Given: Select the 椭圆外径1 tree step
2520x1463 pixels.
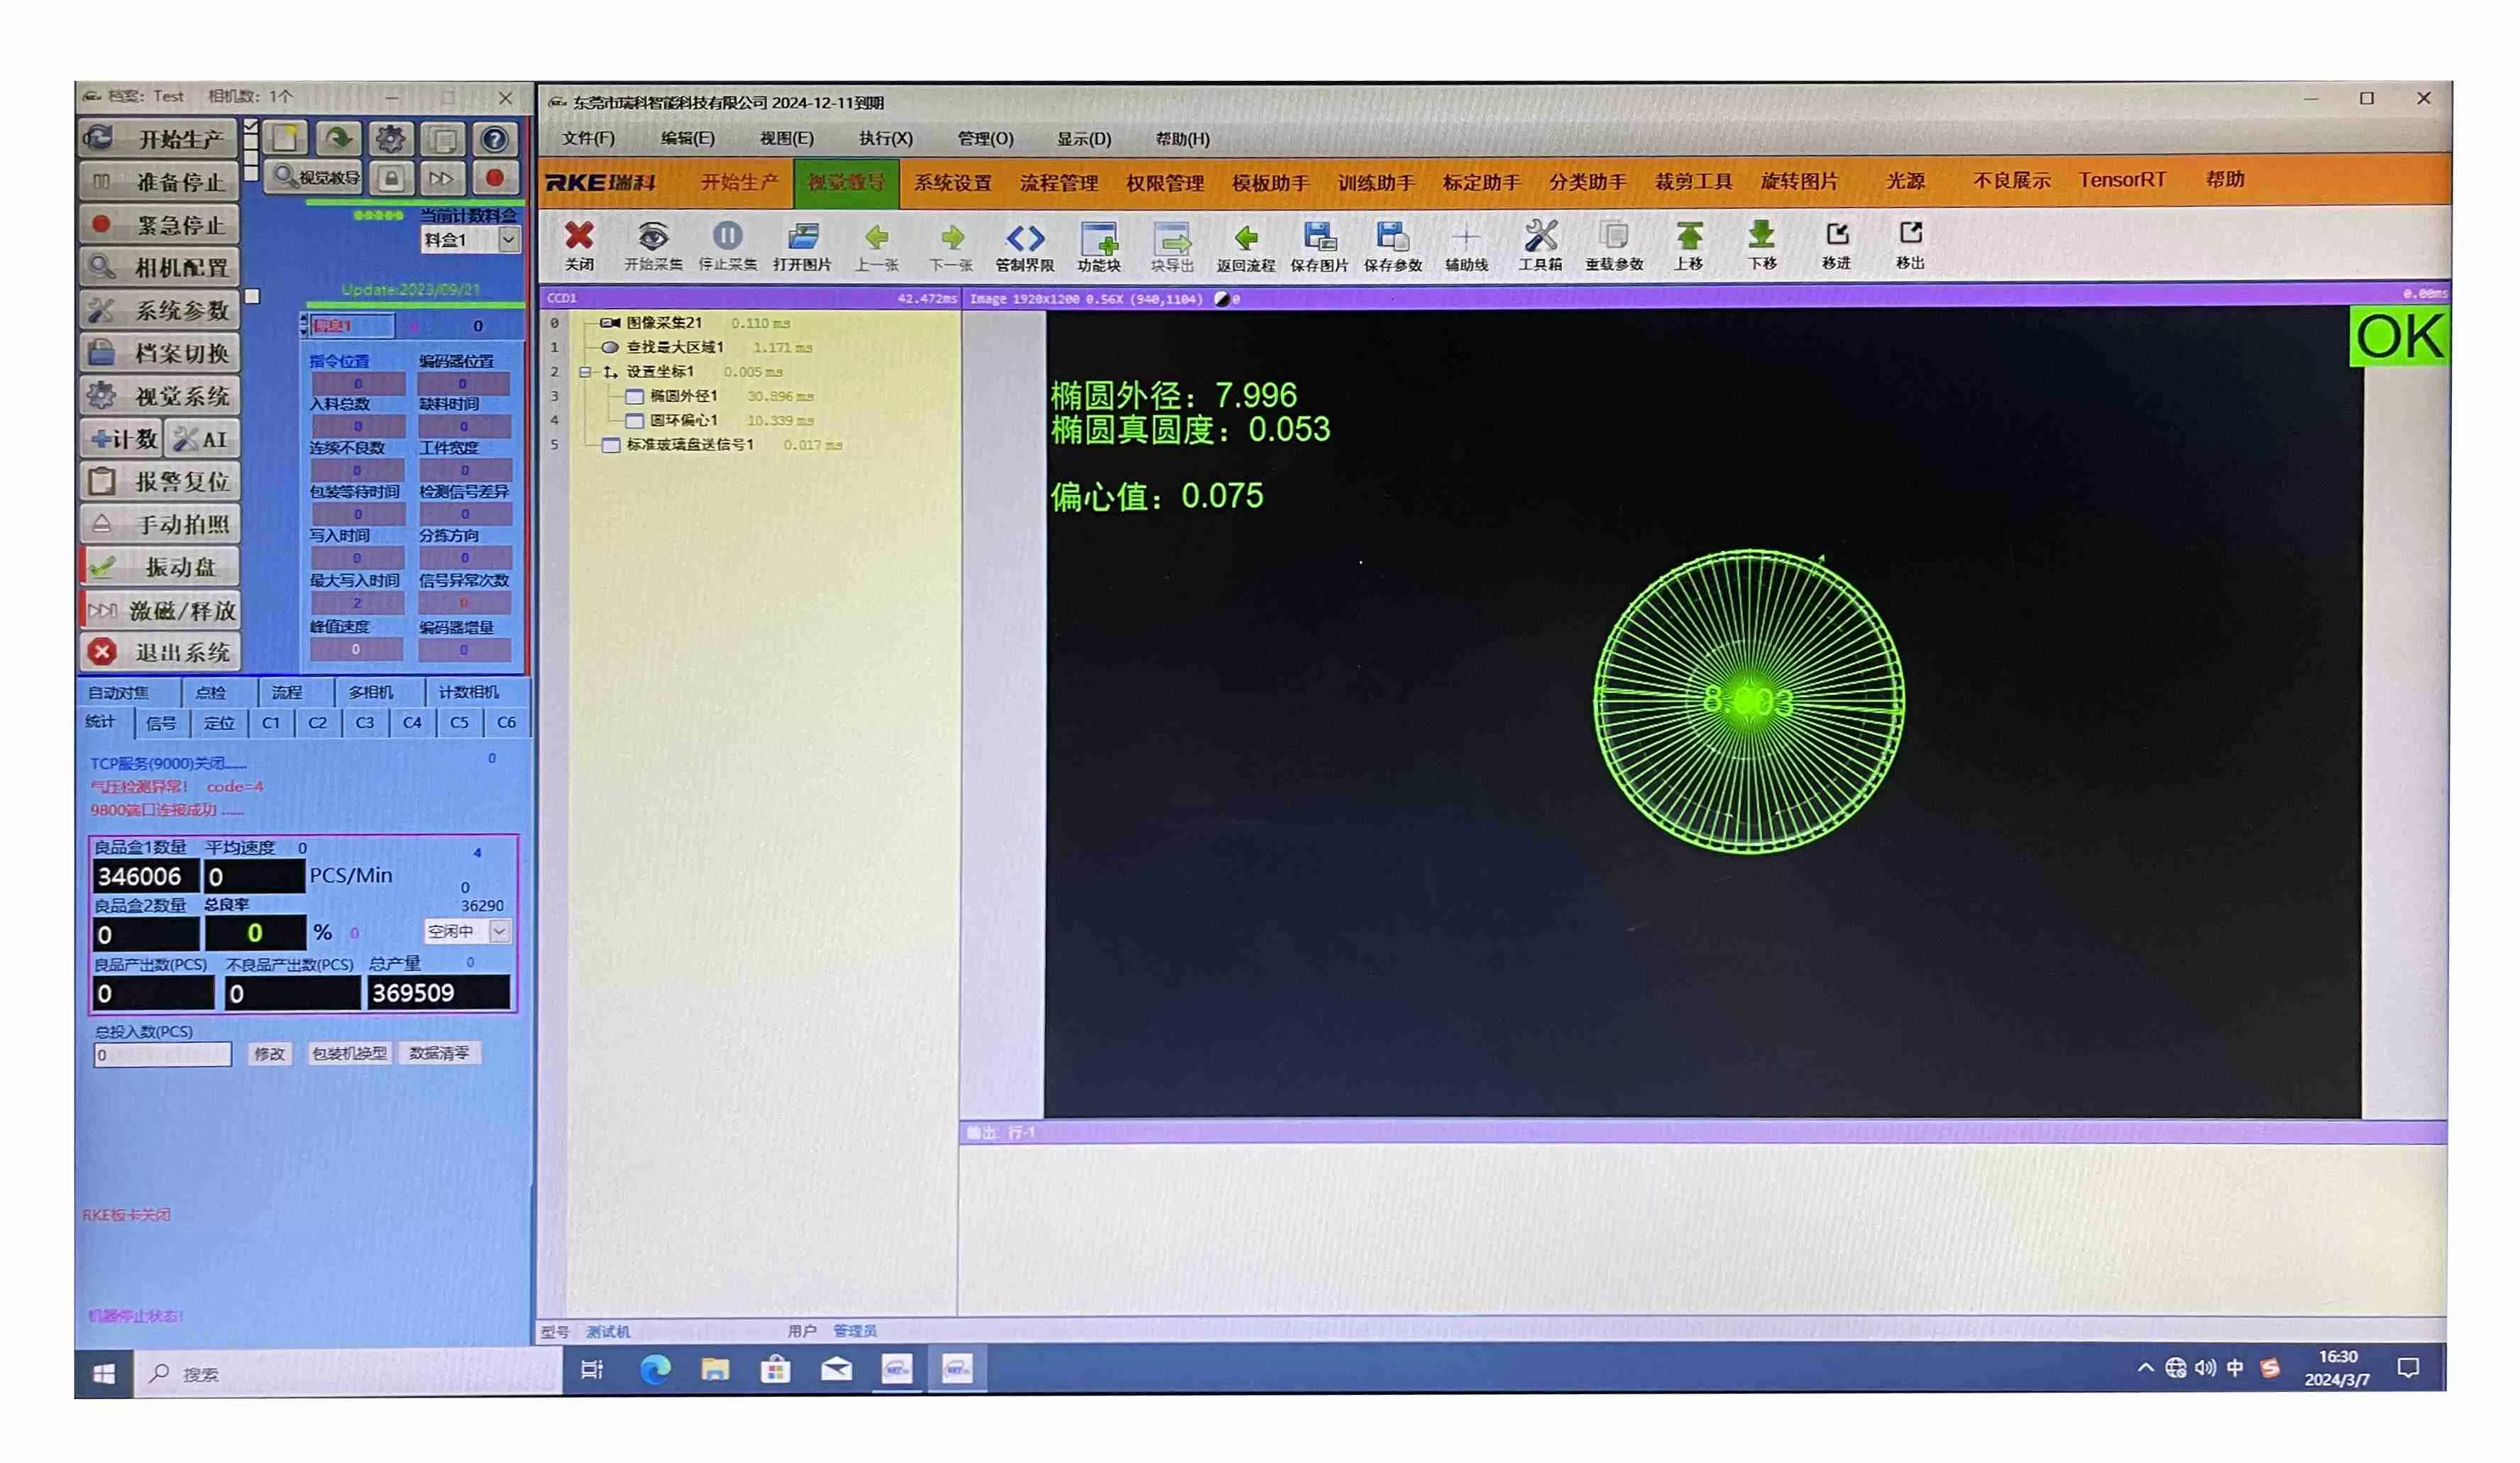Looking at the screenshot, I should (x=684, y=396).
